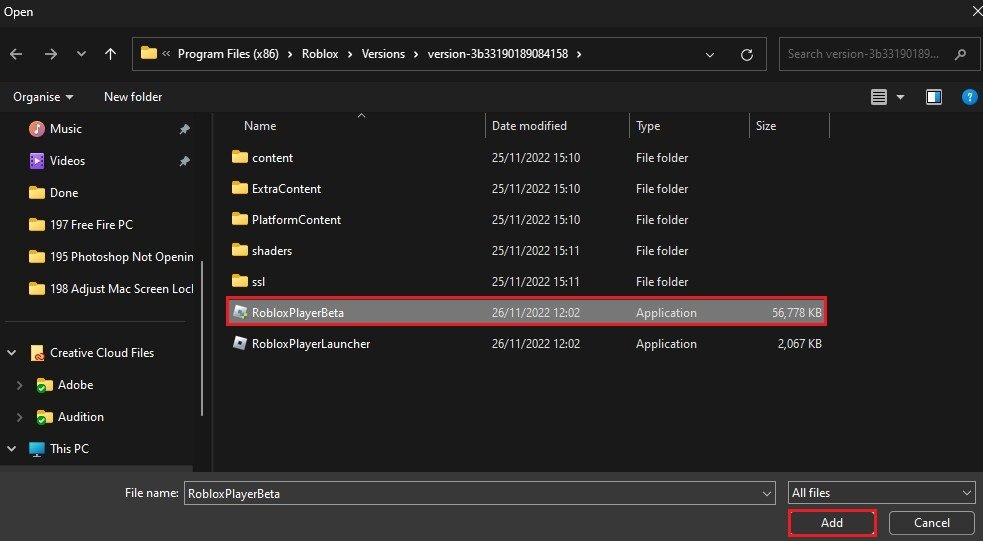Click the sidebar vertical scrollbar

202,339
